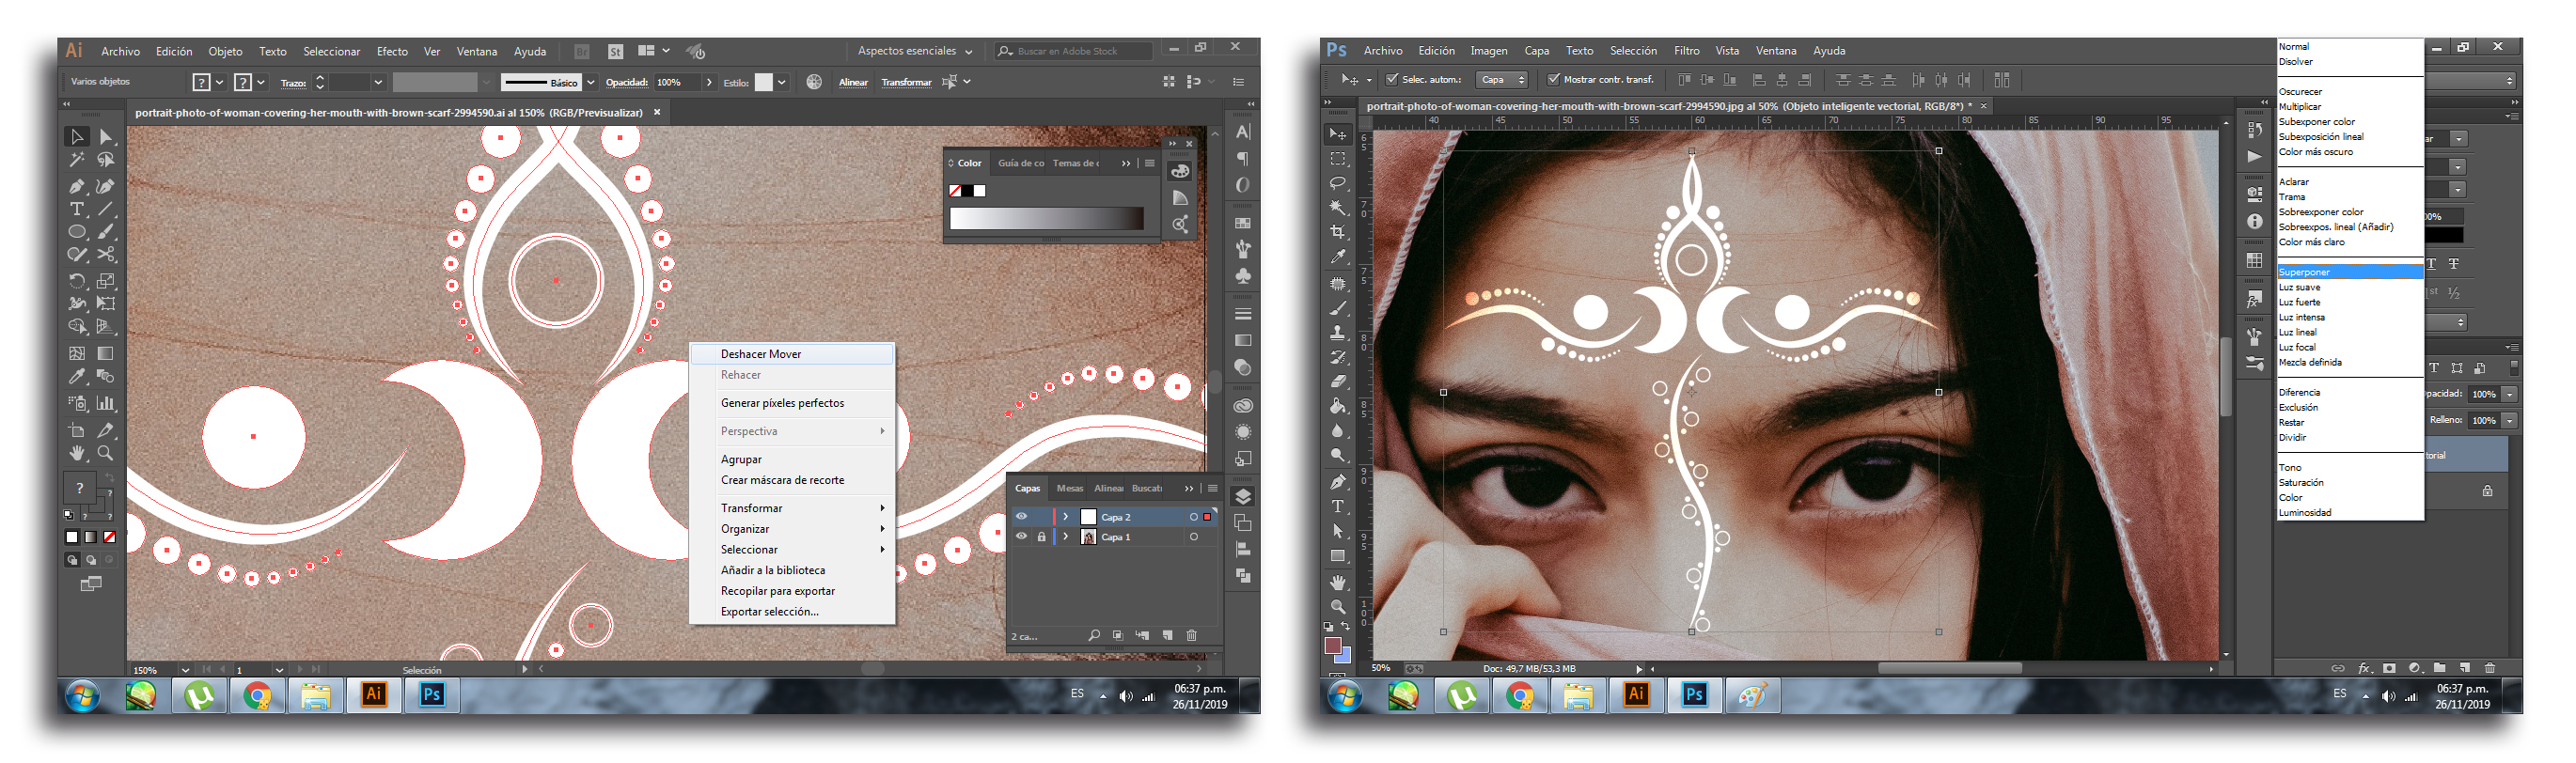Toggle Mostrar contr. transf. checkbox in Photoshop
The image size is (2576, 763).
(x=1553, y=79)
